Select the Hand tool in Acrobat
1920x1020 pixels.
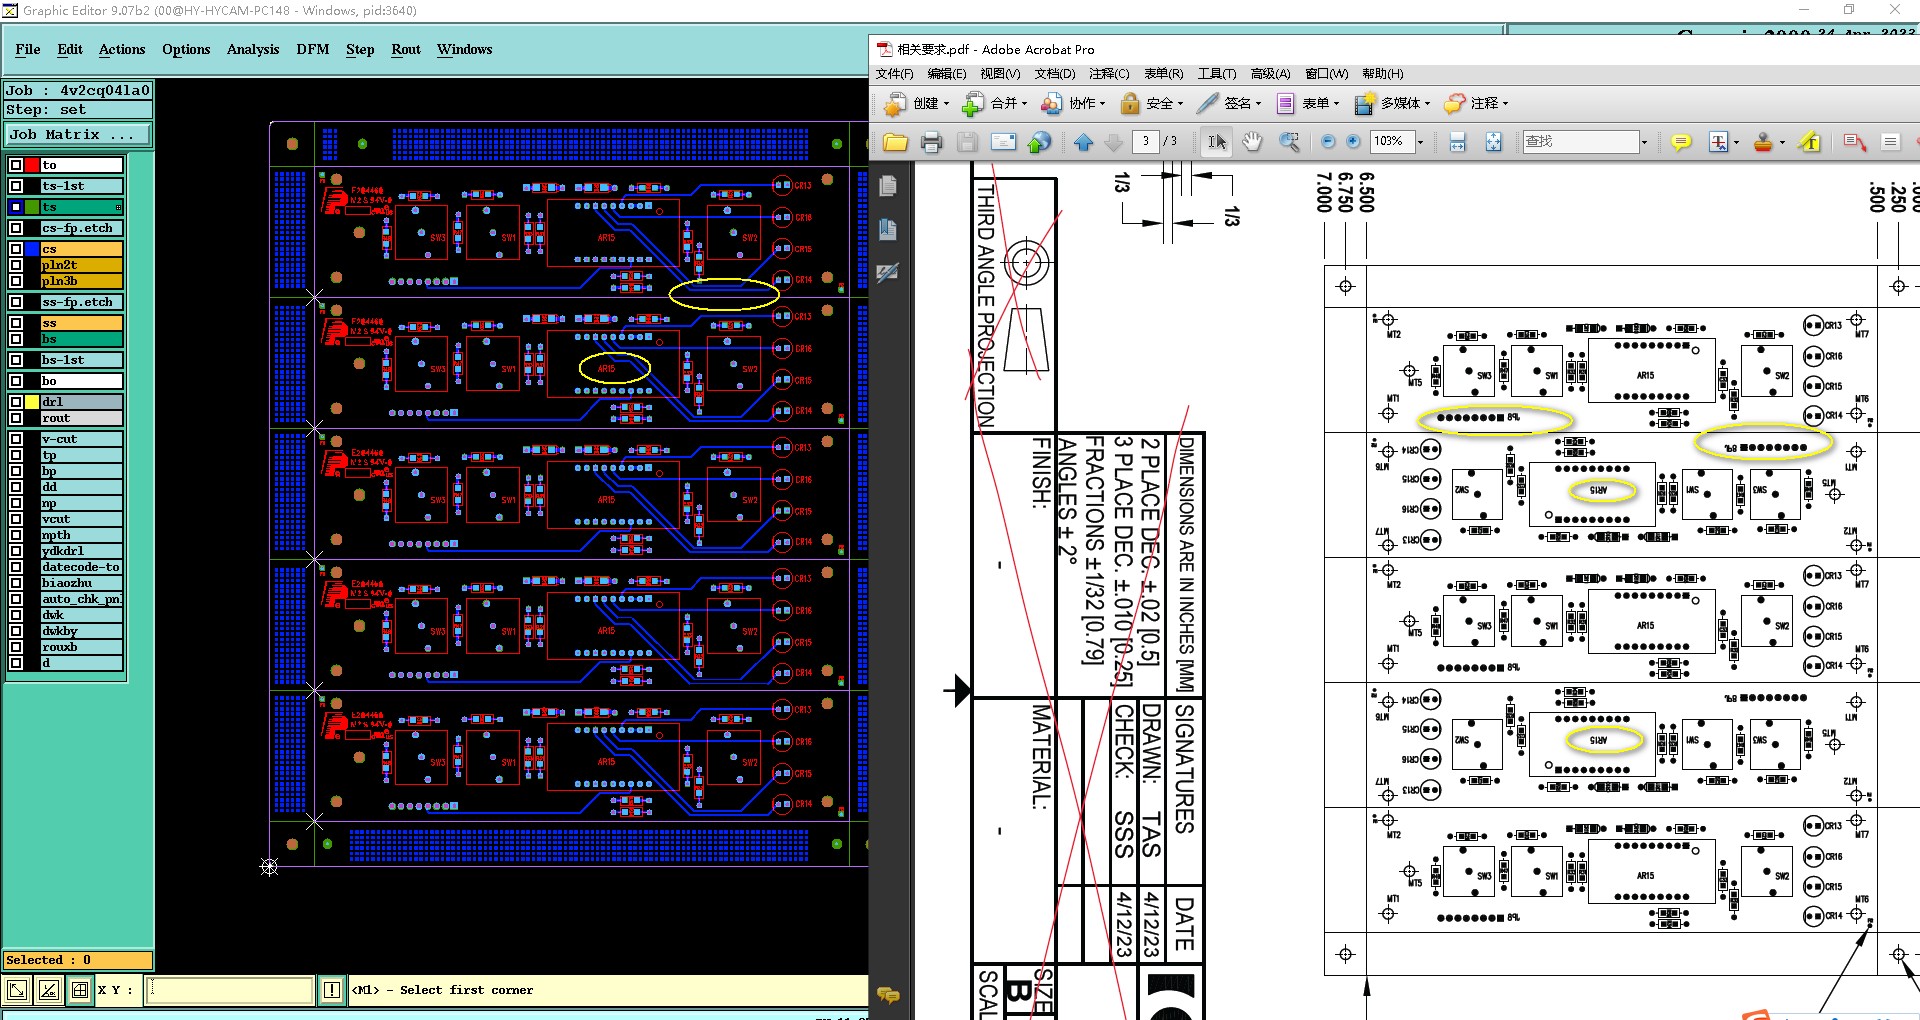1252,142
